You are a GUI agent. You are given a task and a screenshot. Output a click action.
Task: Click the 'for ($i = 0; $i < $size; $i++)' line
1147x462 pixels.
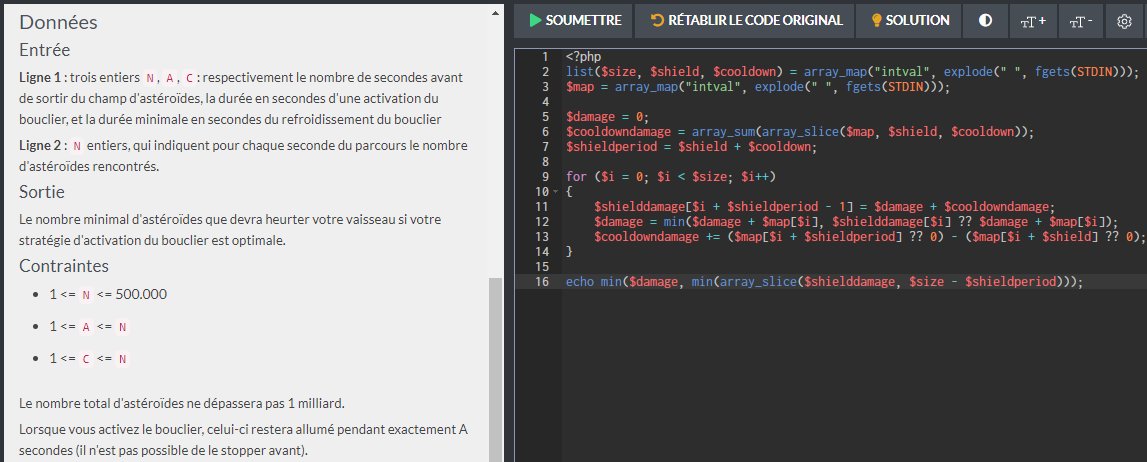click(x=670, y=176)
